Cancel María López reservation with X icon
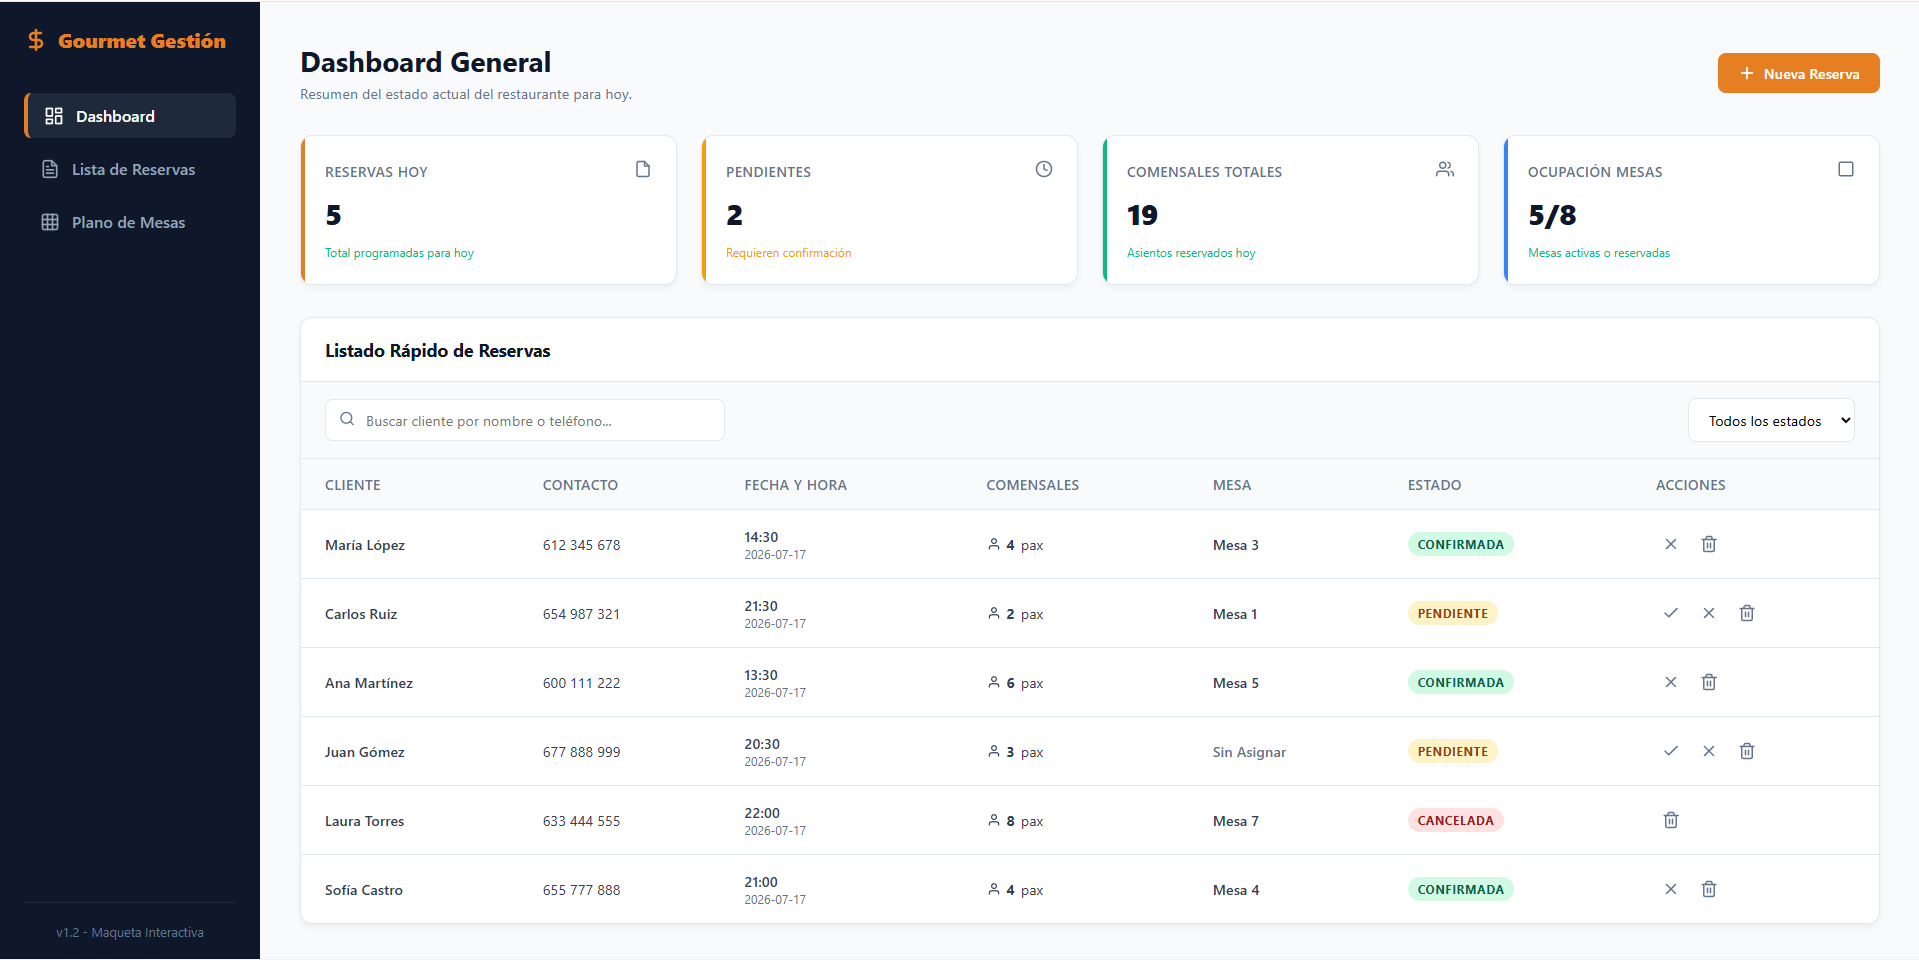Image resolution: width=1919 pixels, height=960 pixels. [x=1670, y=544]
